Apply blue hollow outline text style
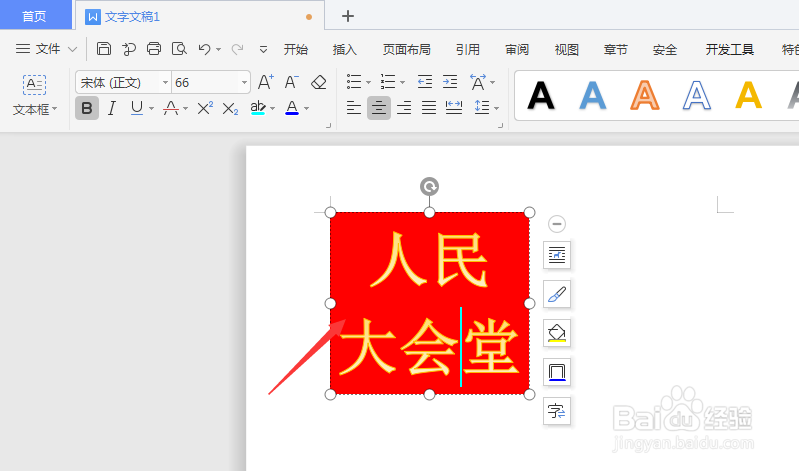 tap(697, 95)
